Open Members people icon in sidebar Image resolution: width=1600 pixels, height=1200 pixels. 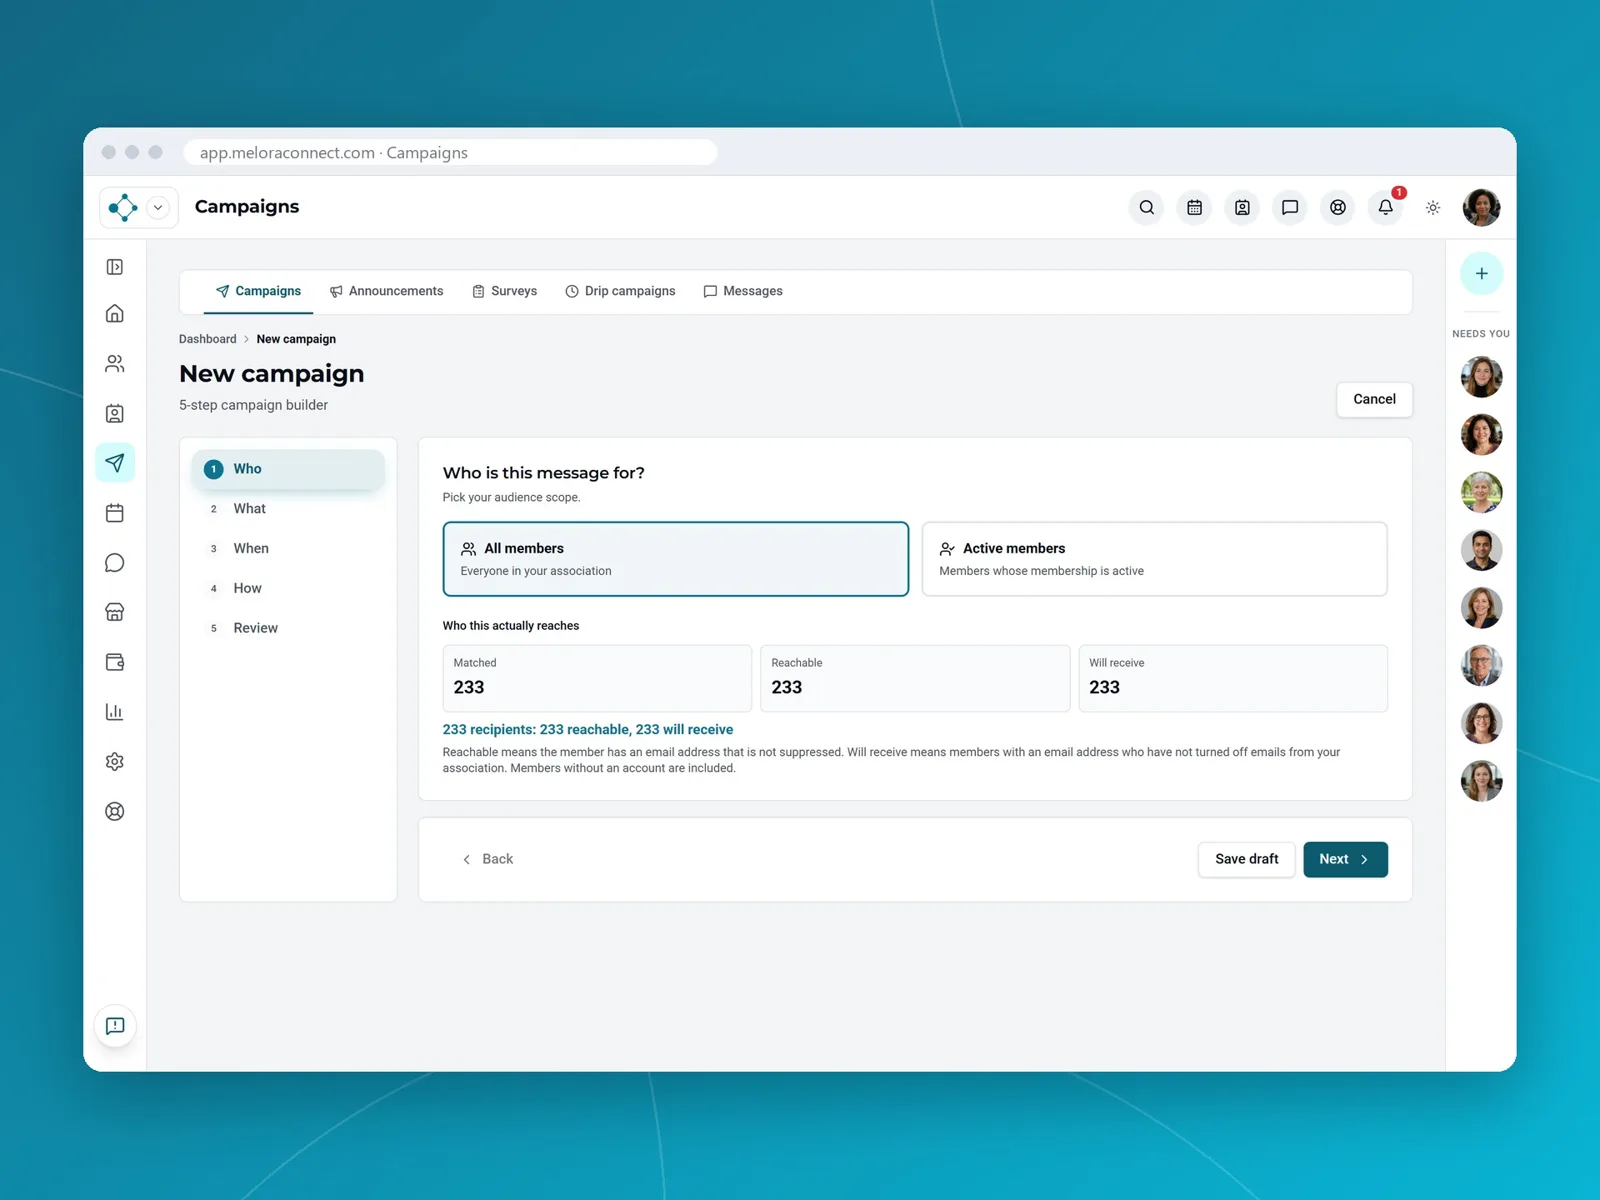(115, 364)
